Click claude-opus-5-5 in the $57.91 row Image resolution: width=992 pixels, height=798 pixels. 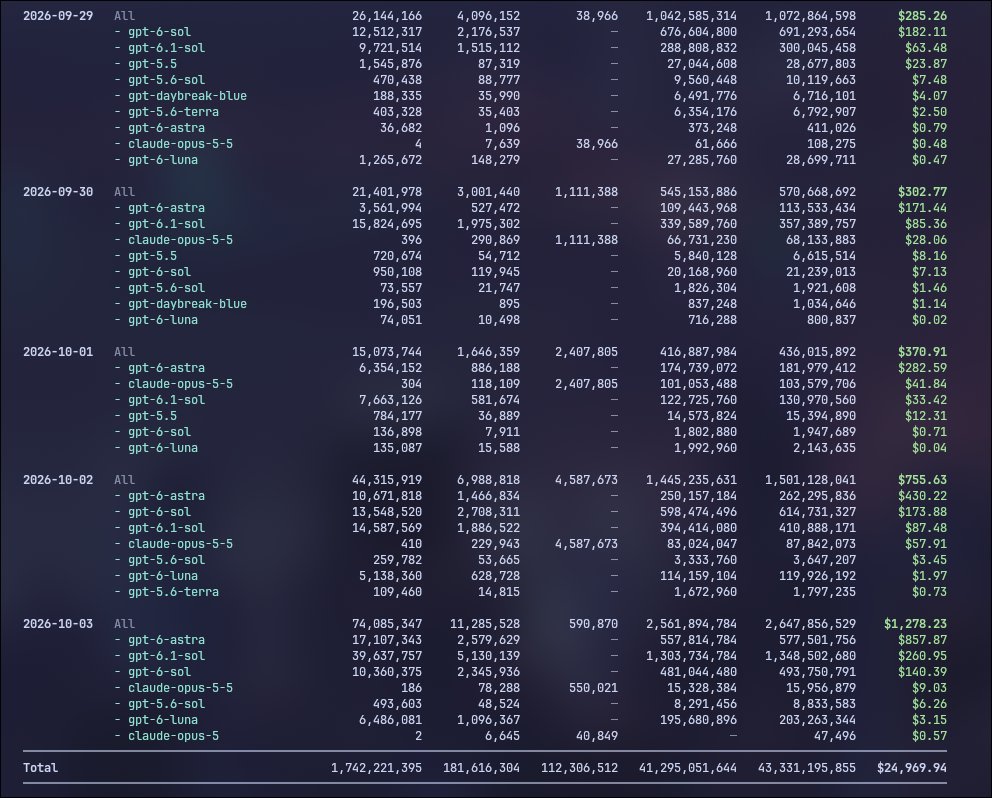(180, 544)
